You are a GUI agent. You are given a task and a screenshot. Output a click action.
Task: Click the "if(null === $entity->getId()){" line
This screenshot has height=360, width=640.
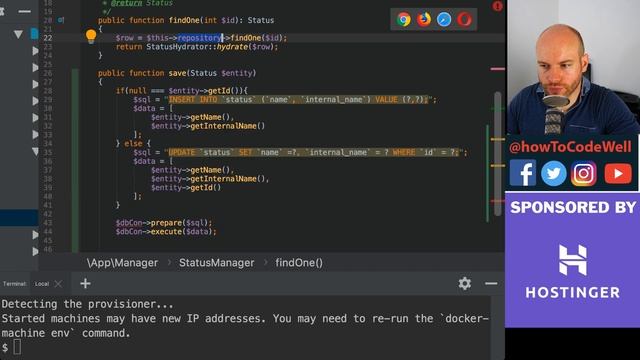(182, 91)
